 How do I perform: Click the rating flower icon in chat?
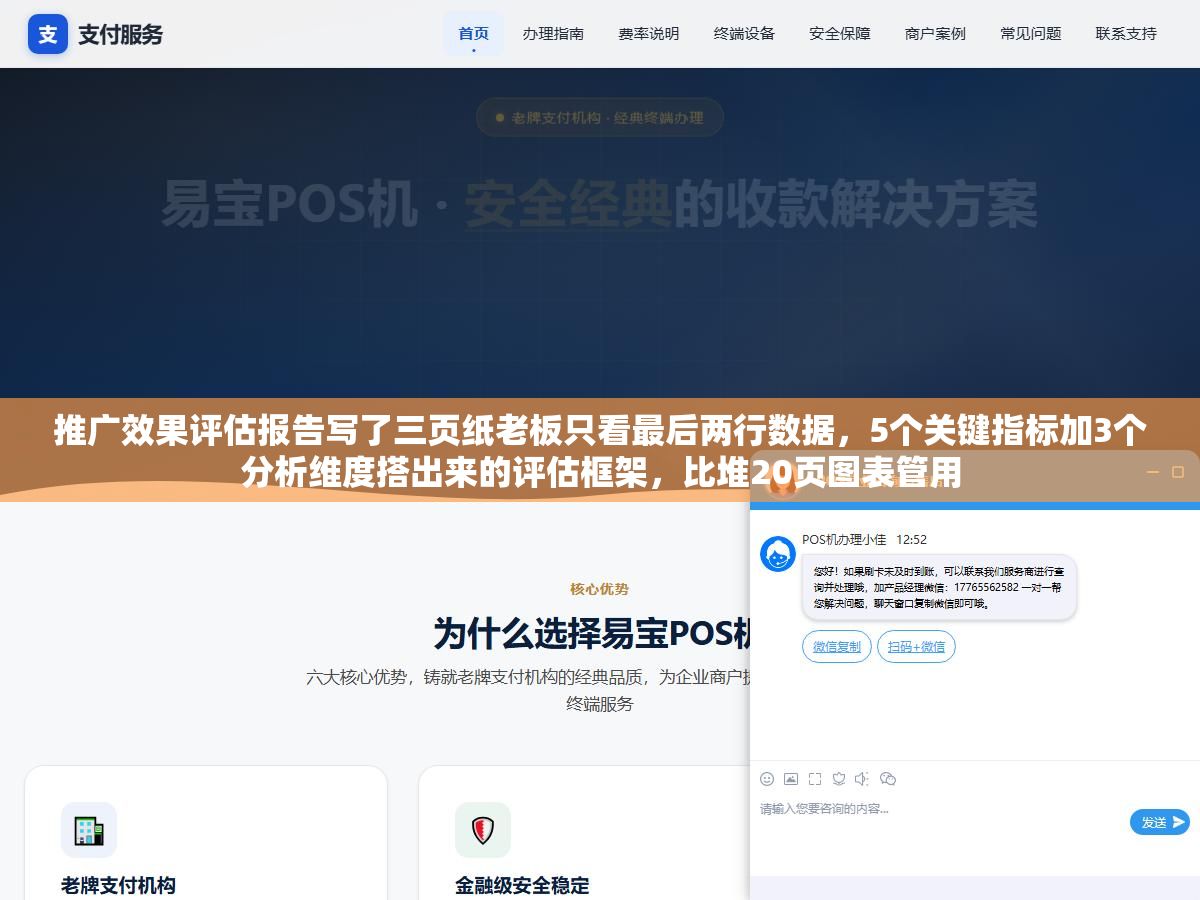[839, 779]
